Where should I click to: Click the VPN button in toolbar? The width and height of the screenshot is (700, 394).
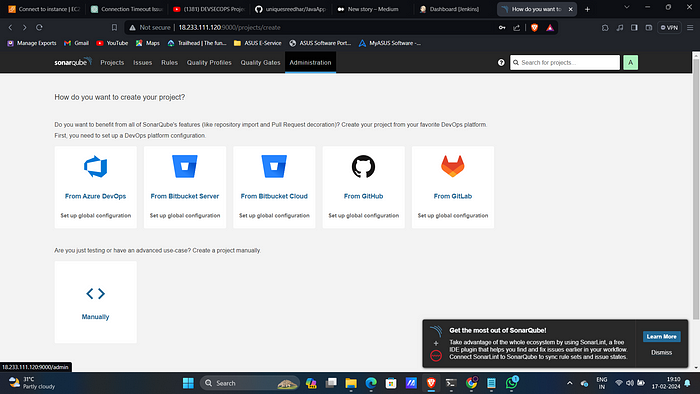coord(669,28)
